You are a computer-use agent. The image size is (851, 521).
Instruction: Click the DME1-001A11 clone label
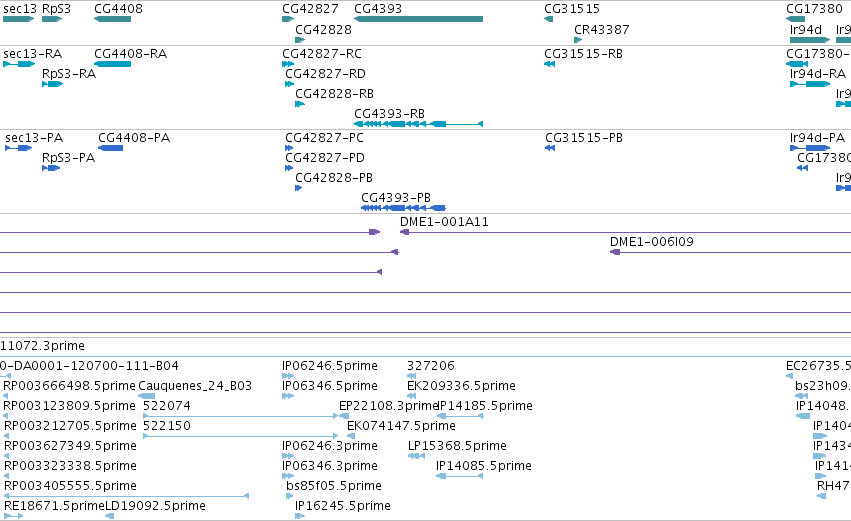tap(444, 221)
